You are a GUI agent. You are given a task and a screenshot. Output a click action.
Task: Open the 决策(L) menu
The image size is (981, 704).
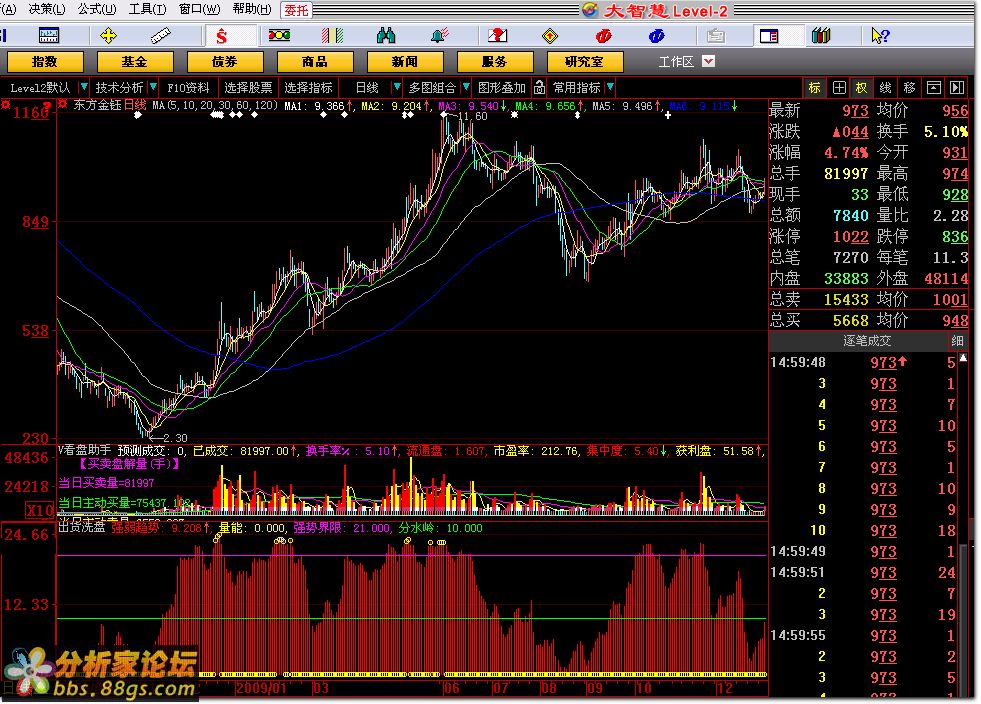pos(46,9)
